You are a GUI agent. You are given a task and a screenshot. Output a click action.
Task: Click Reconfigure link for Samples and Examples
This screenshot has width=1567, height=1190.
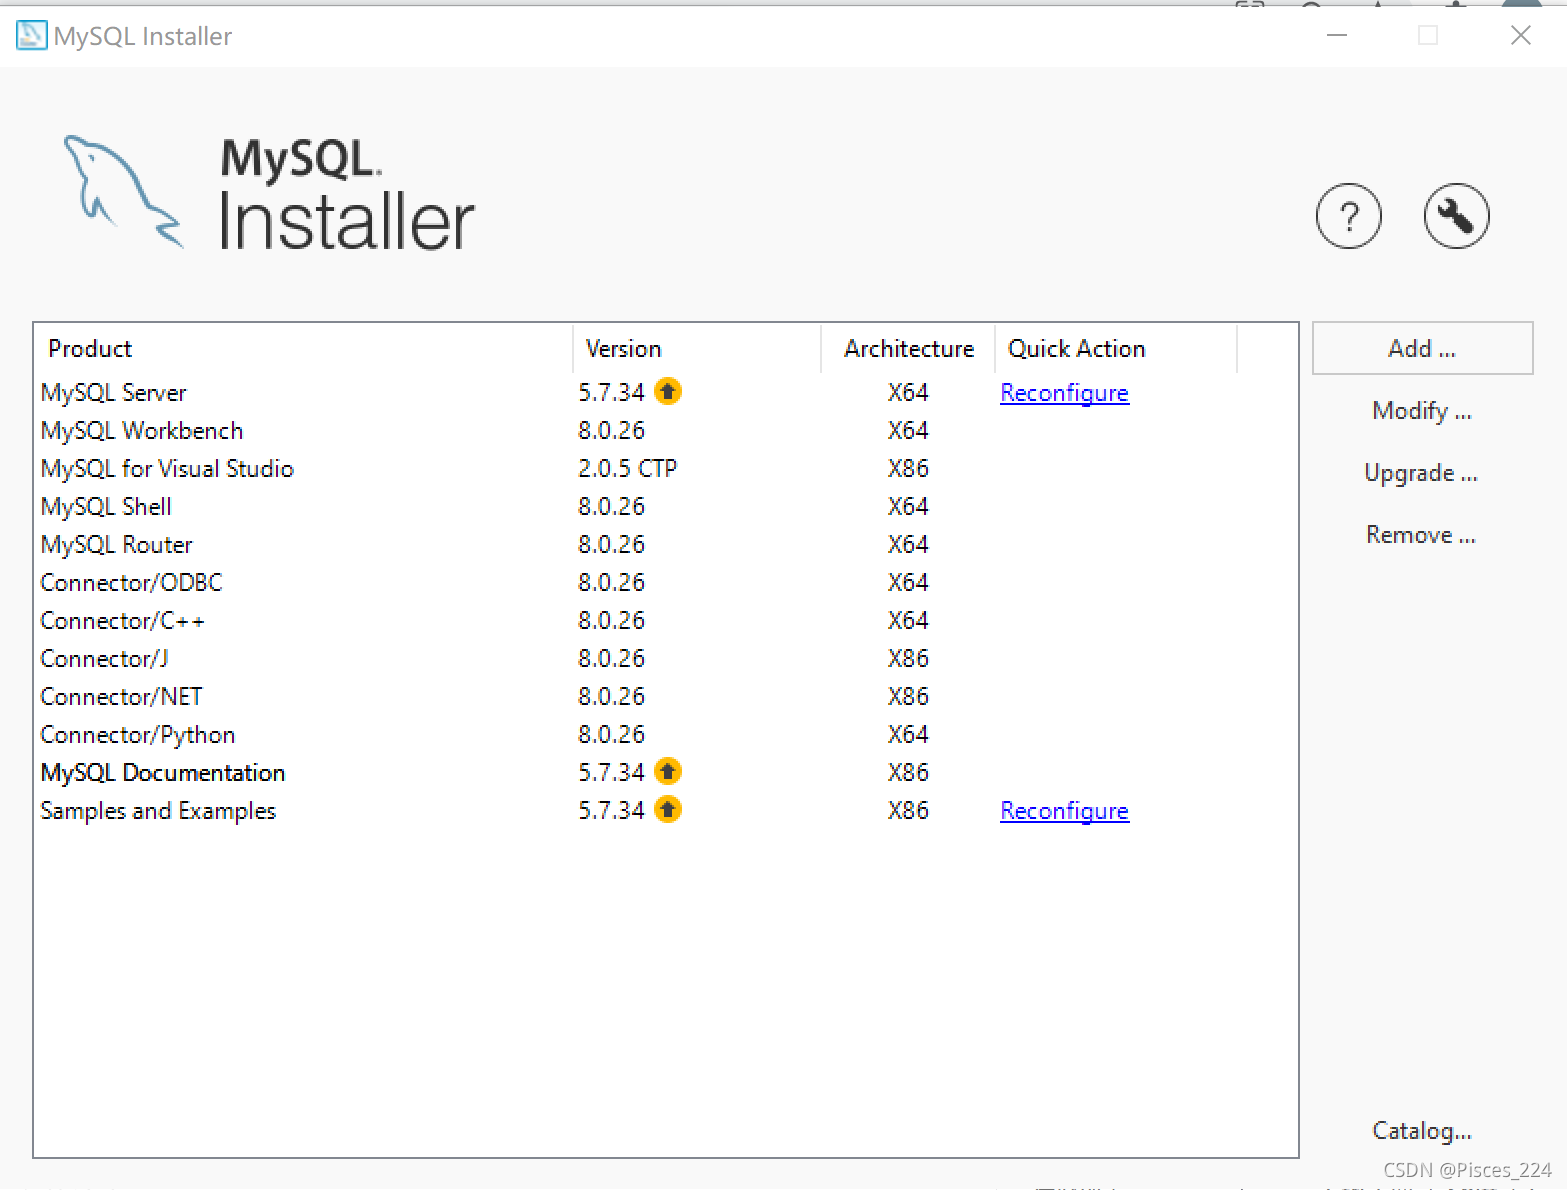click(x=1064, y=811)
